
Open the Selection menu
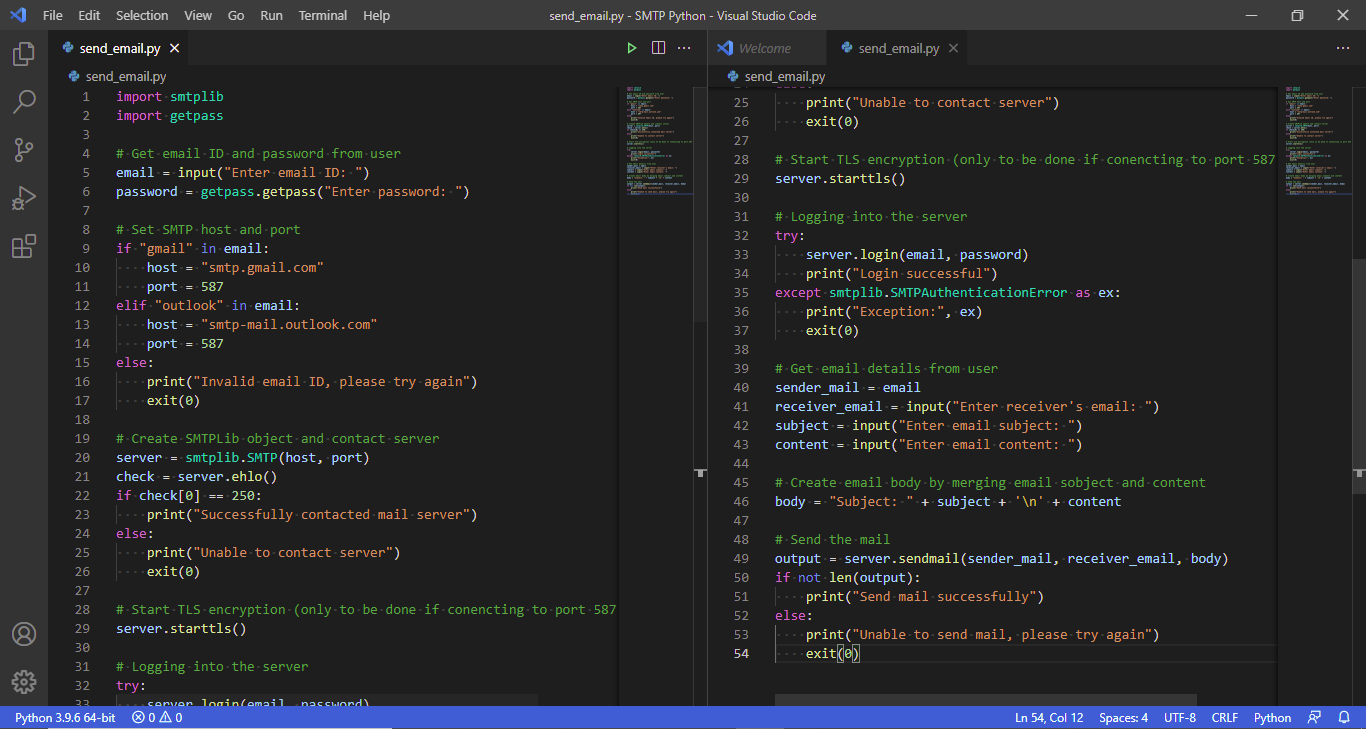click(x=142, y=16)
